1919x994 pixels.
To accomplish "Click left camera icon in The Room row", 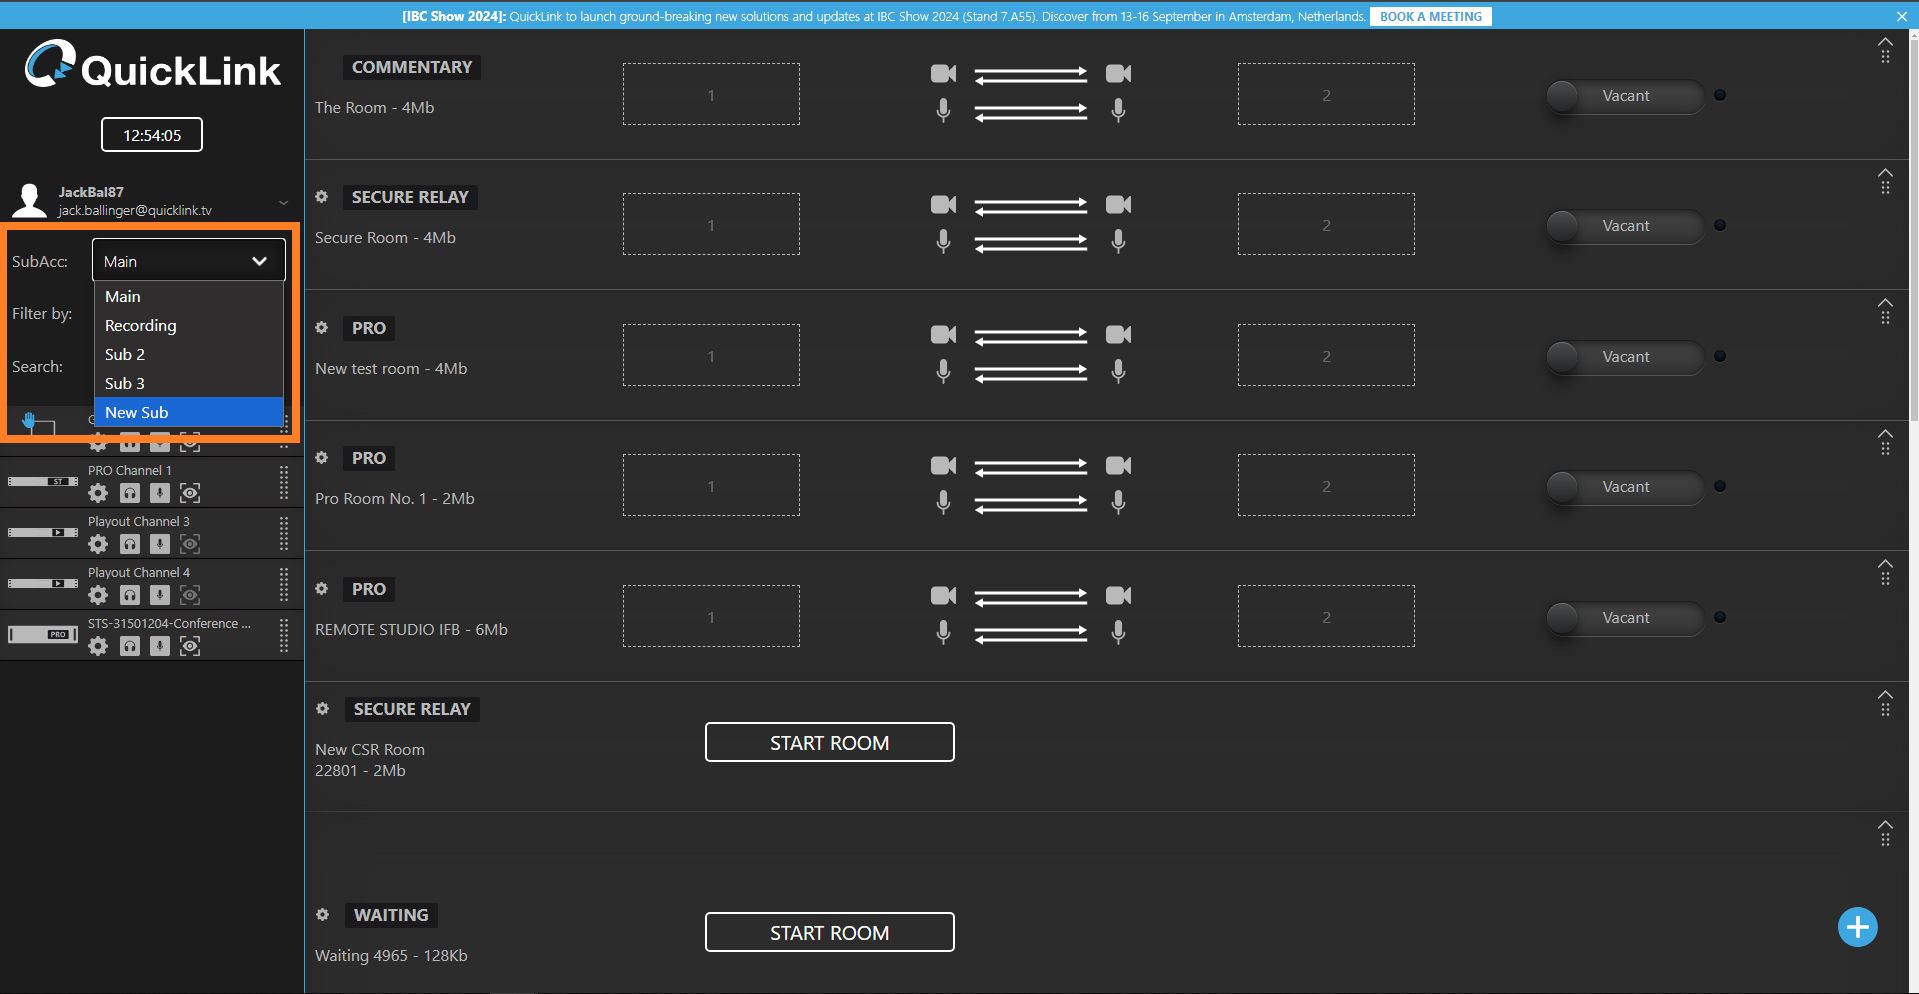I will pos(943,74).
